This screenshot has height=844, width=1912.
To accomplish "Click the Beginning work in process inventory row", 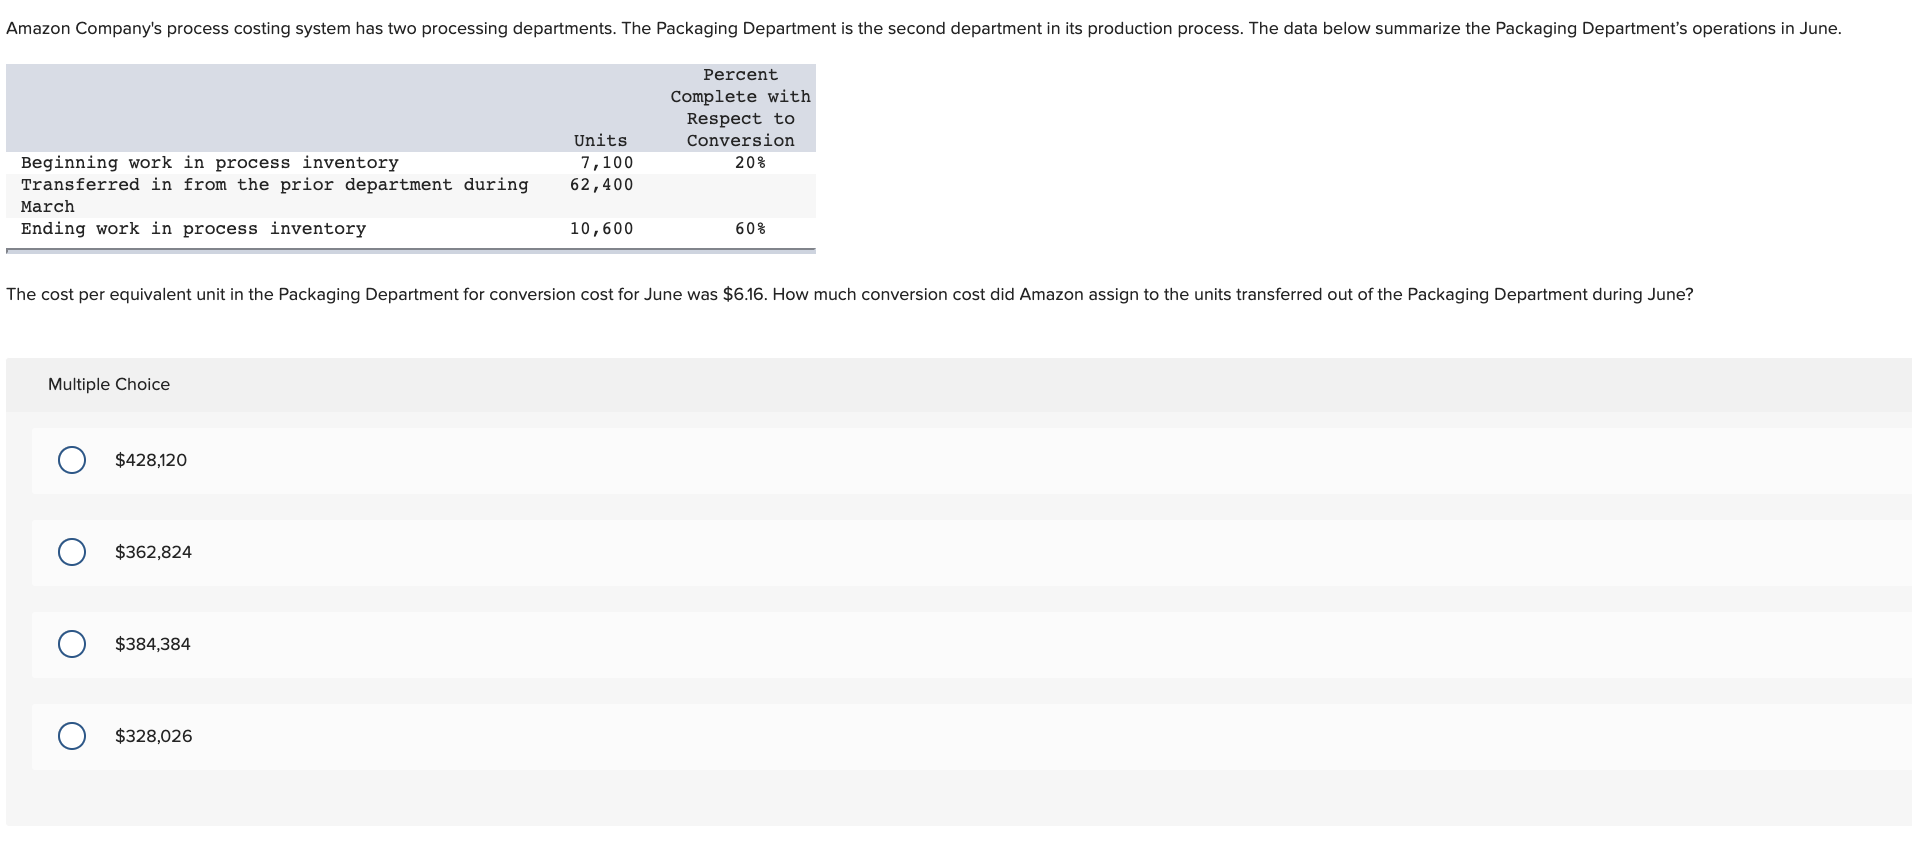I will tap(210, 162).
